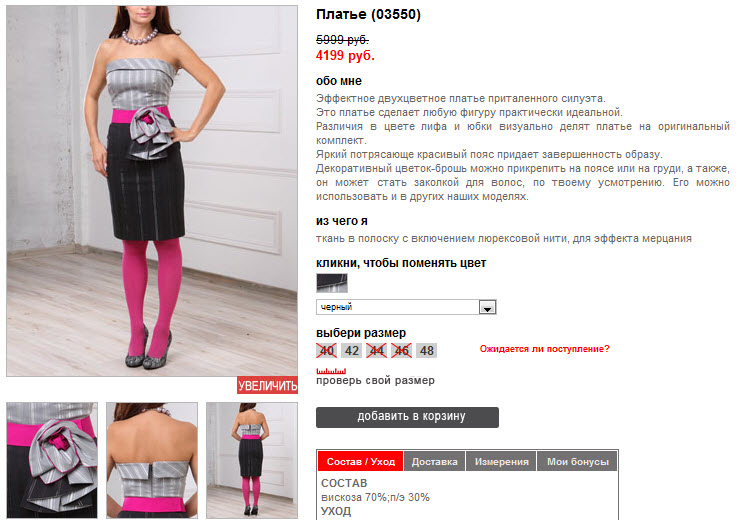
Task: View the flower brooch close-up thumbnail
Action: point(52,460)
